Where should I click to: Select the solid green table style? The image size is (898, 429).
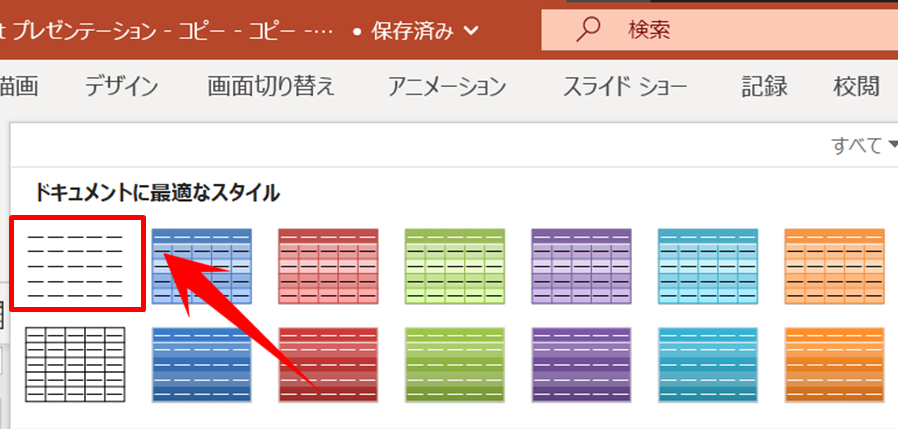[x=455, y=364]
